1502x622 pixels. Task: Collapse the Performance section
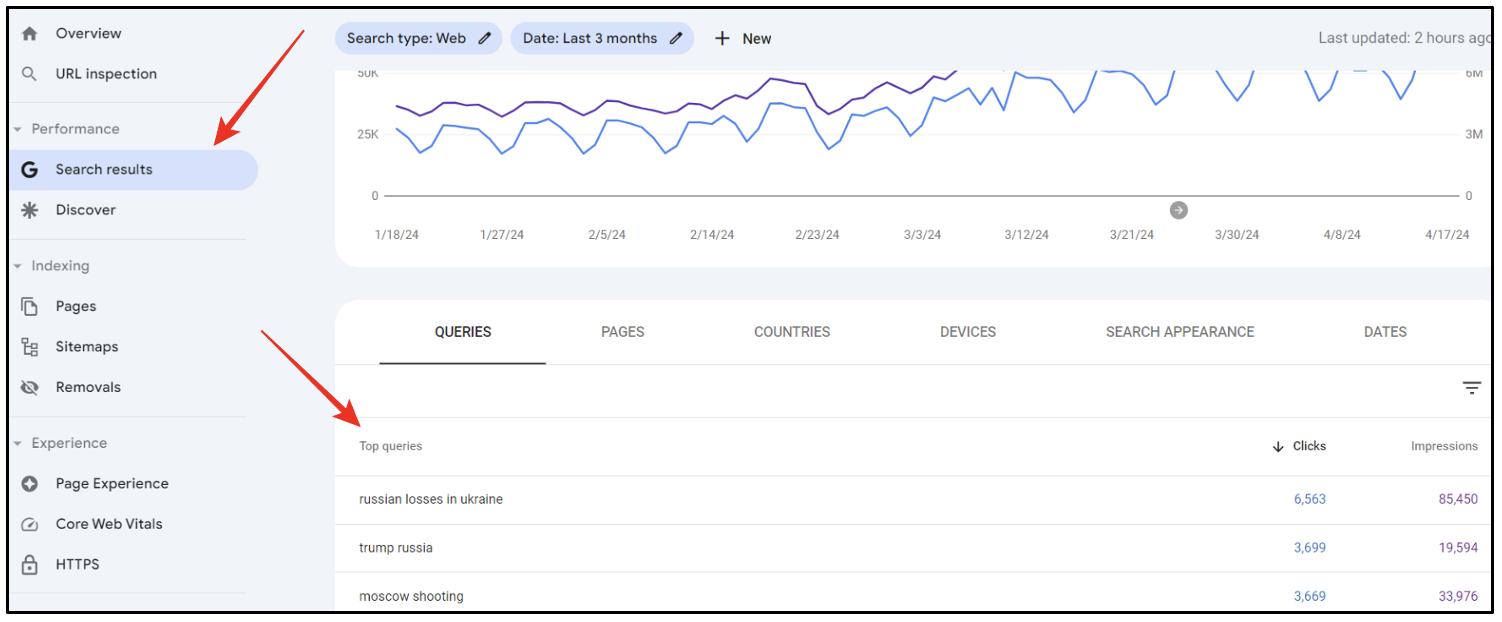(x=18, y=129)
